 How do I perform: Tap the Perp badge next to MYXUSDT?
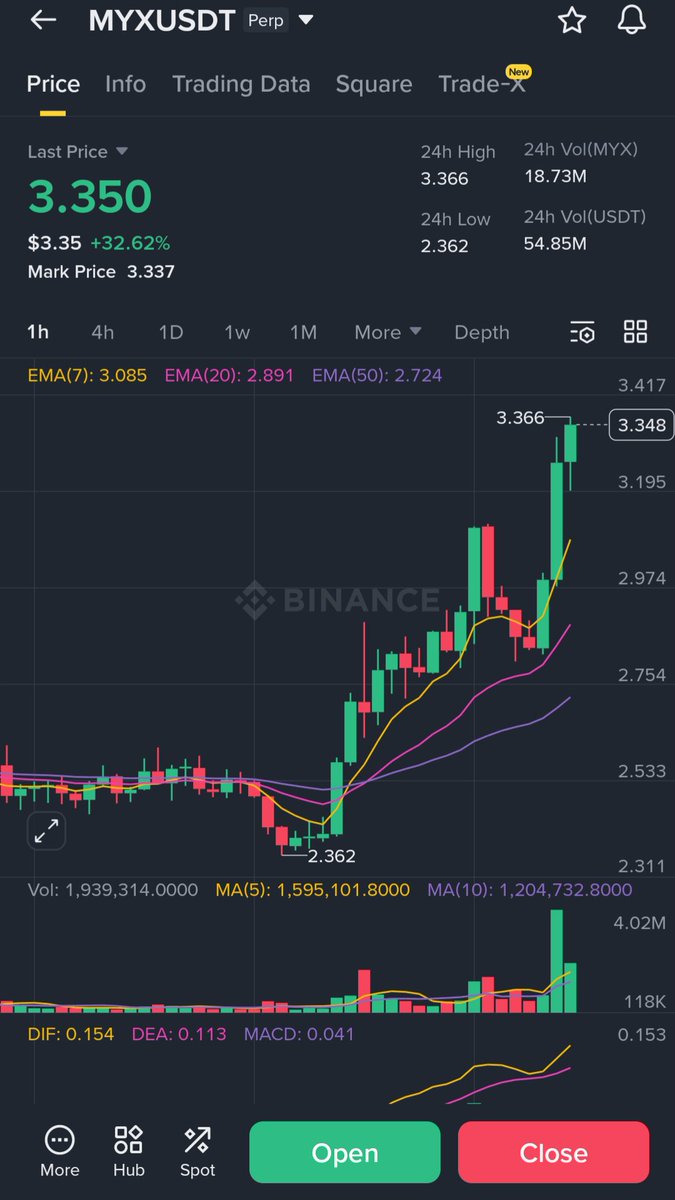coord(266,20)
